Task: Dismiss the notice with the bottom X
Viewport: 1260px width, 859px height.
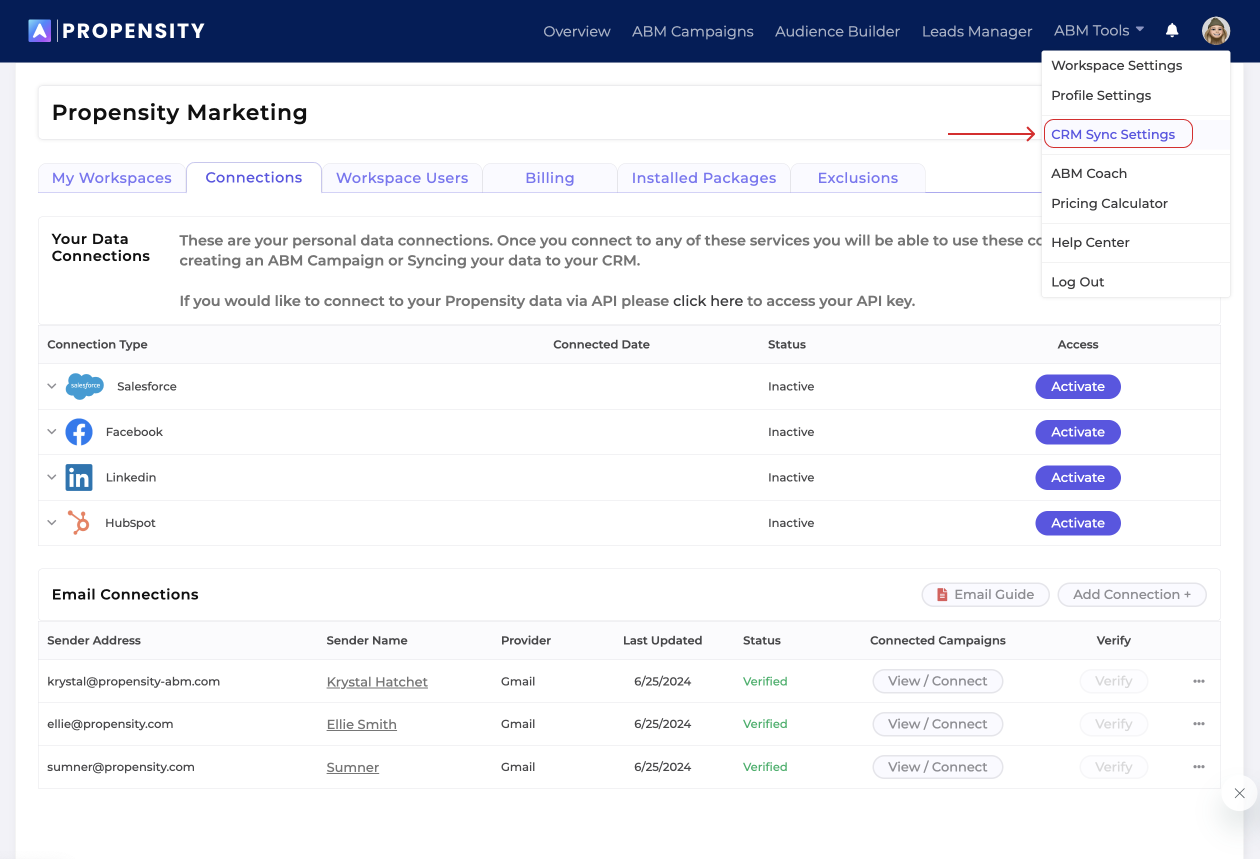Action: [1239, 793]
